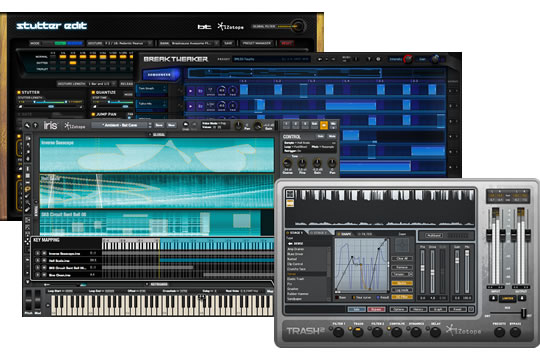Image resolution: width=540 pixels, height=360 pixels.
Task: Click the Bypass round button in Trash 2
Action: pos(515,332)
